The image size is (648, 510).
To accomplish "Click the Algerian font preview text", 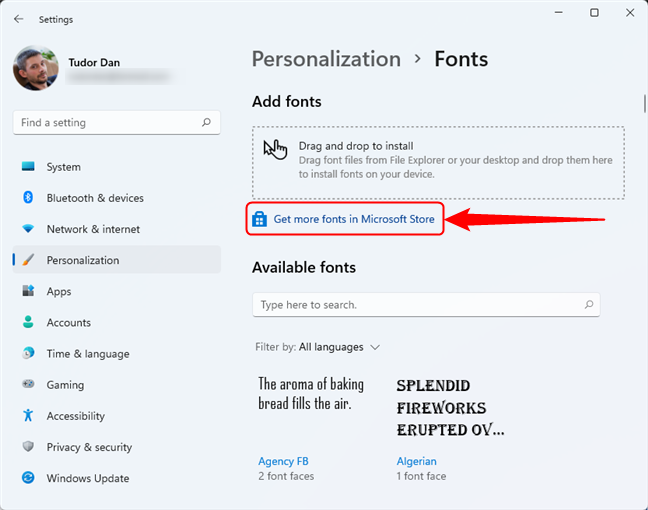I will [450, 408].
